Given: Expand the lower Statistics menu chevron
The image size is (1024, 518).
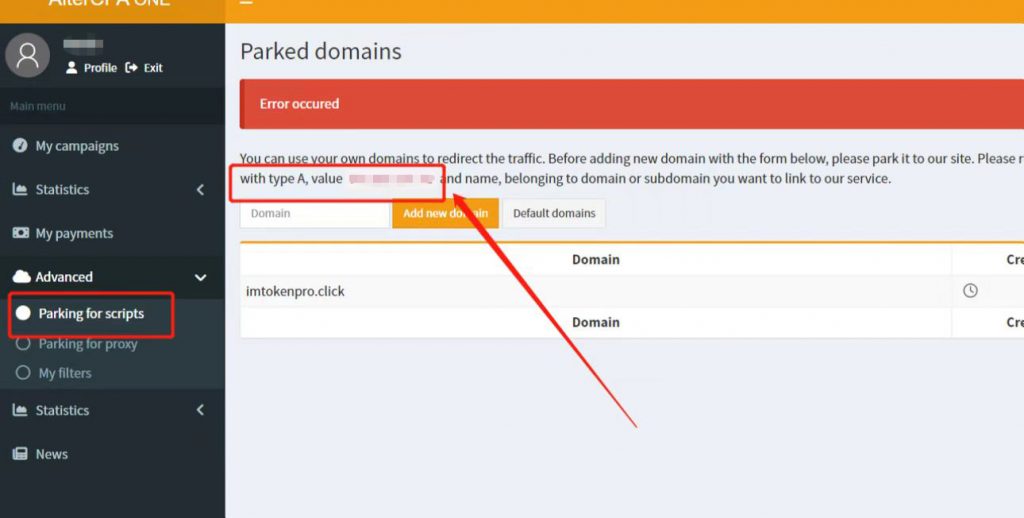Looking at the screenshot, I should tap(200, 410).
